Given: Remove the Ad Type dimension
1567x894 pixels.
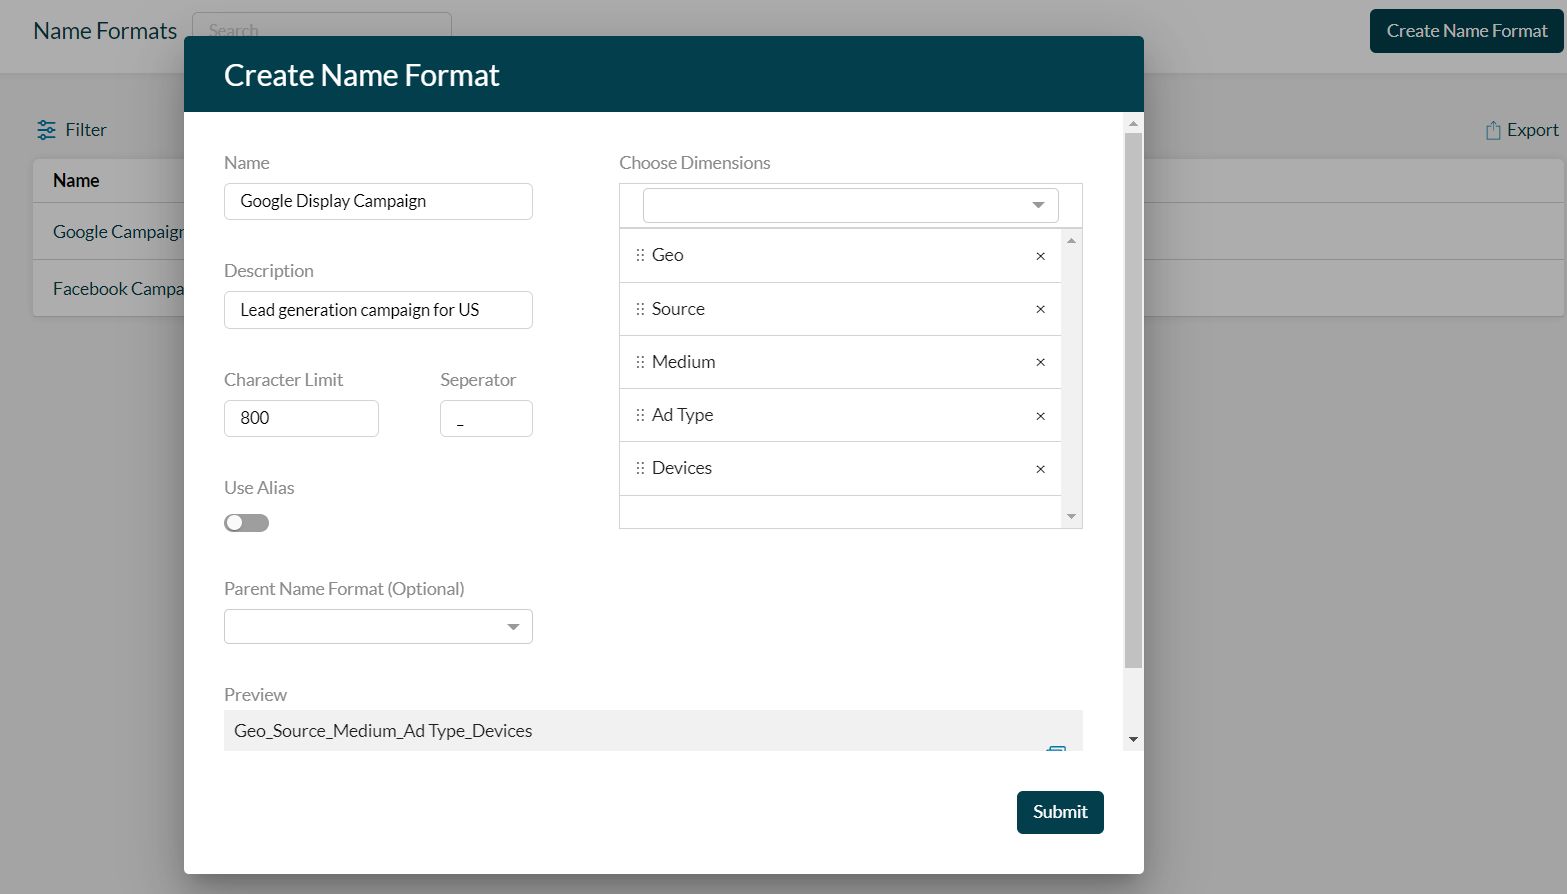Looking at the screenshot, I should 1040,415.
